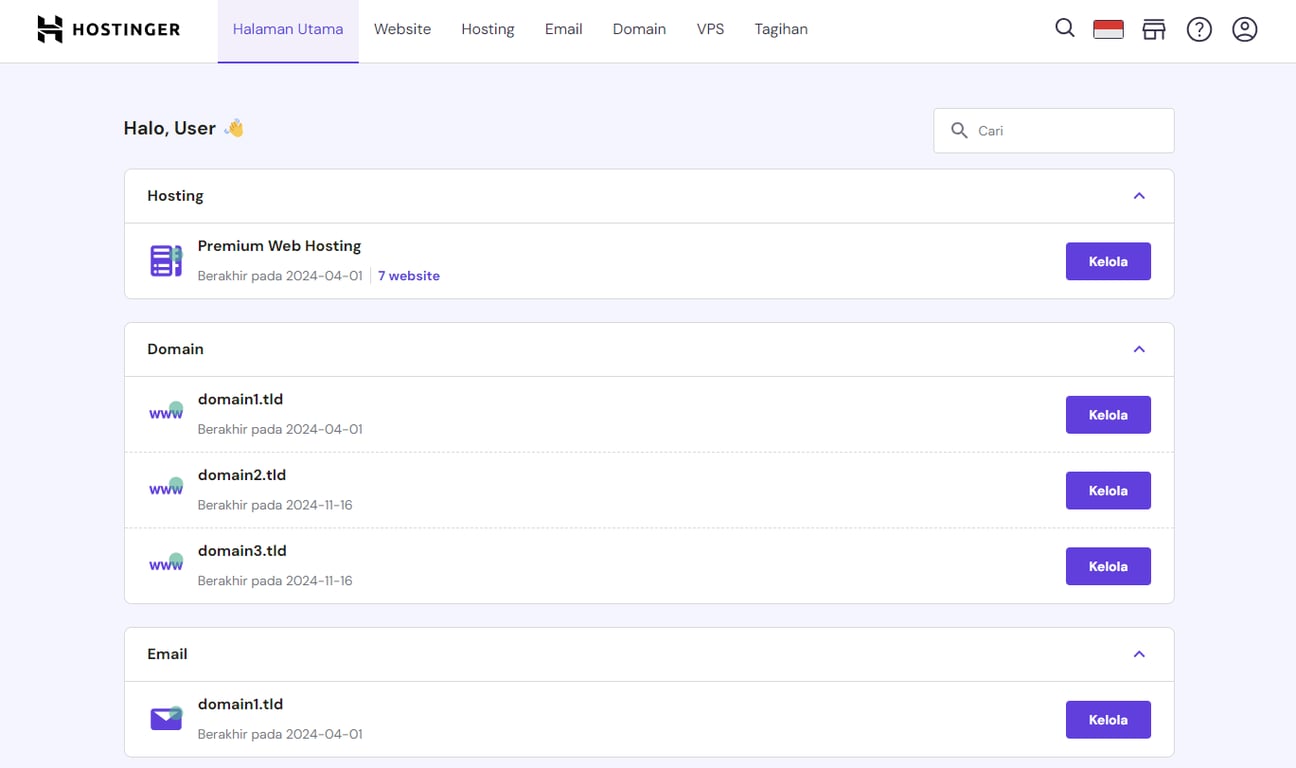Click the Premium Web Hosting server icon
This screenshot has width=1296, height=768.
coord(165,260)
